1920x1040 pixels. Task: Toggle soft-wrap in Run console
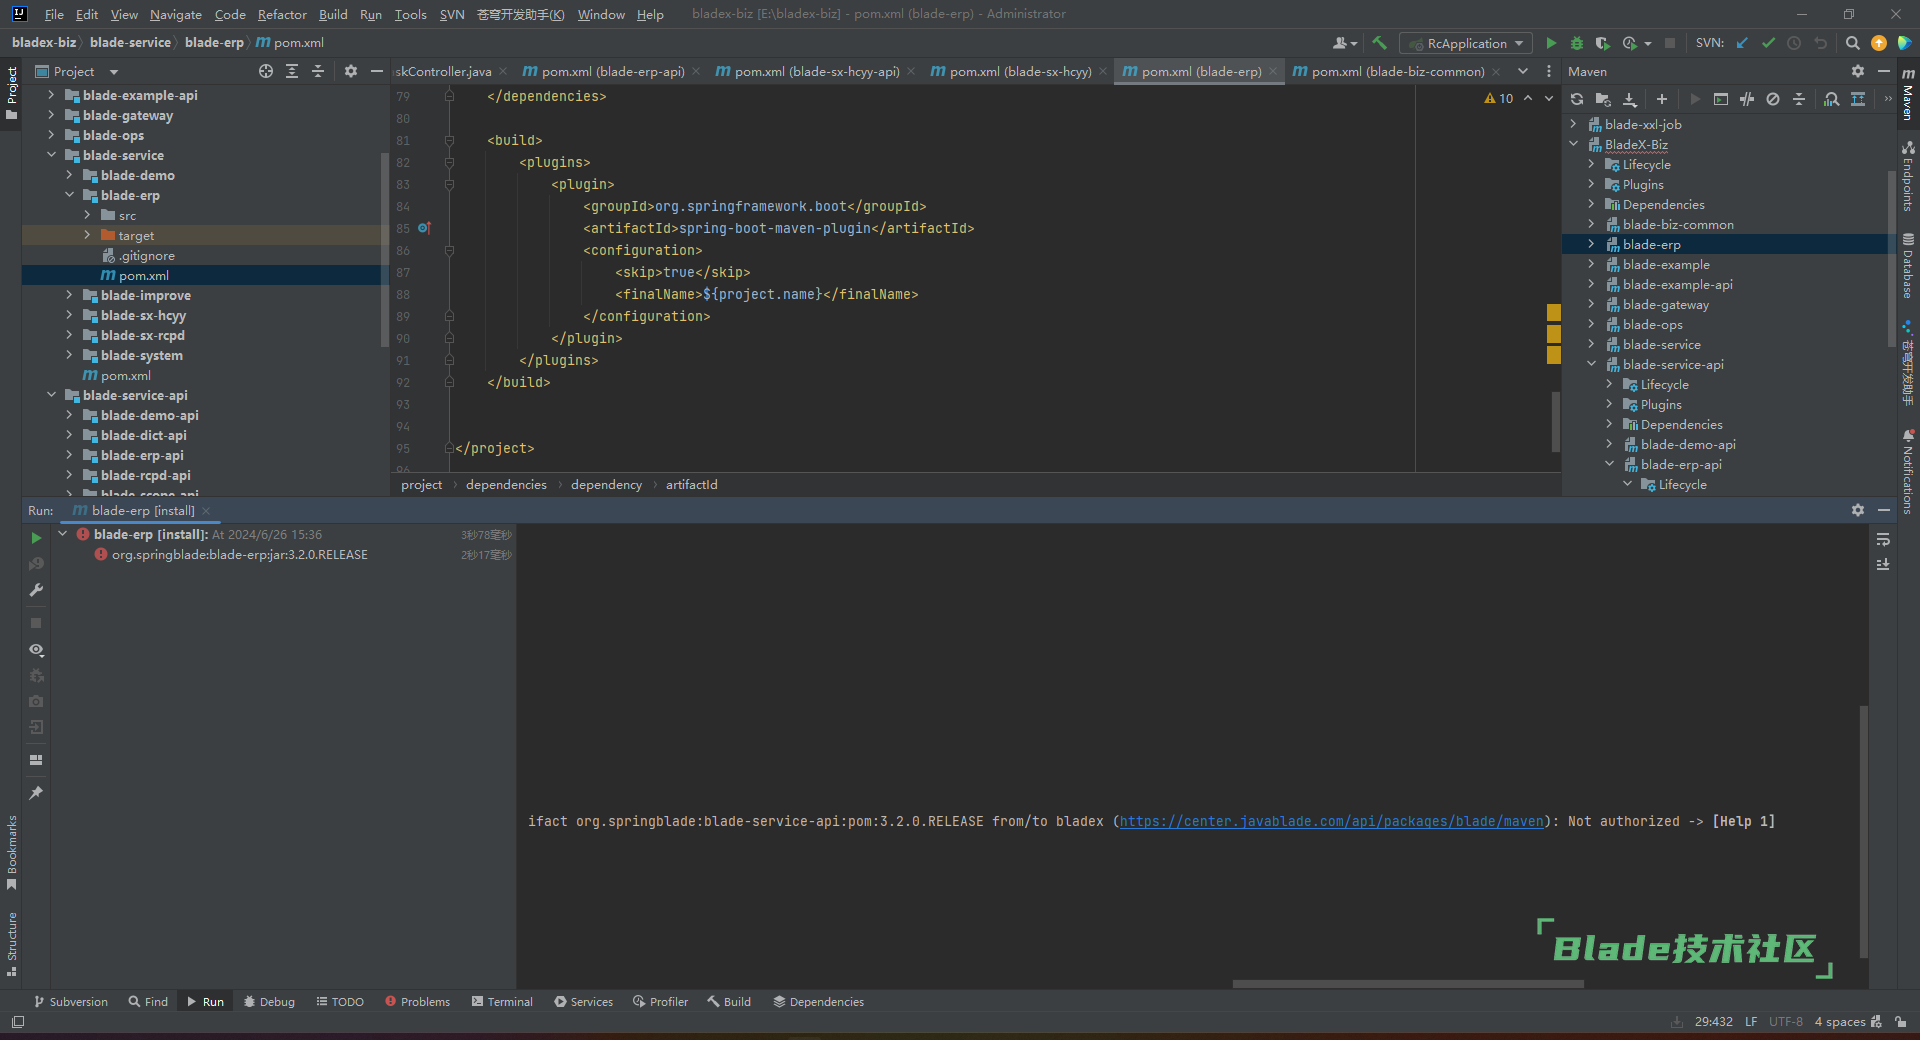tap(1883, 539)
